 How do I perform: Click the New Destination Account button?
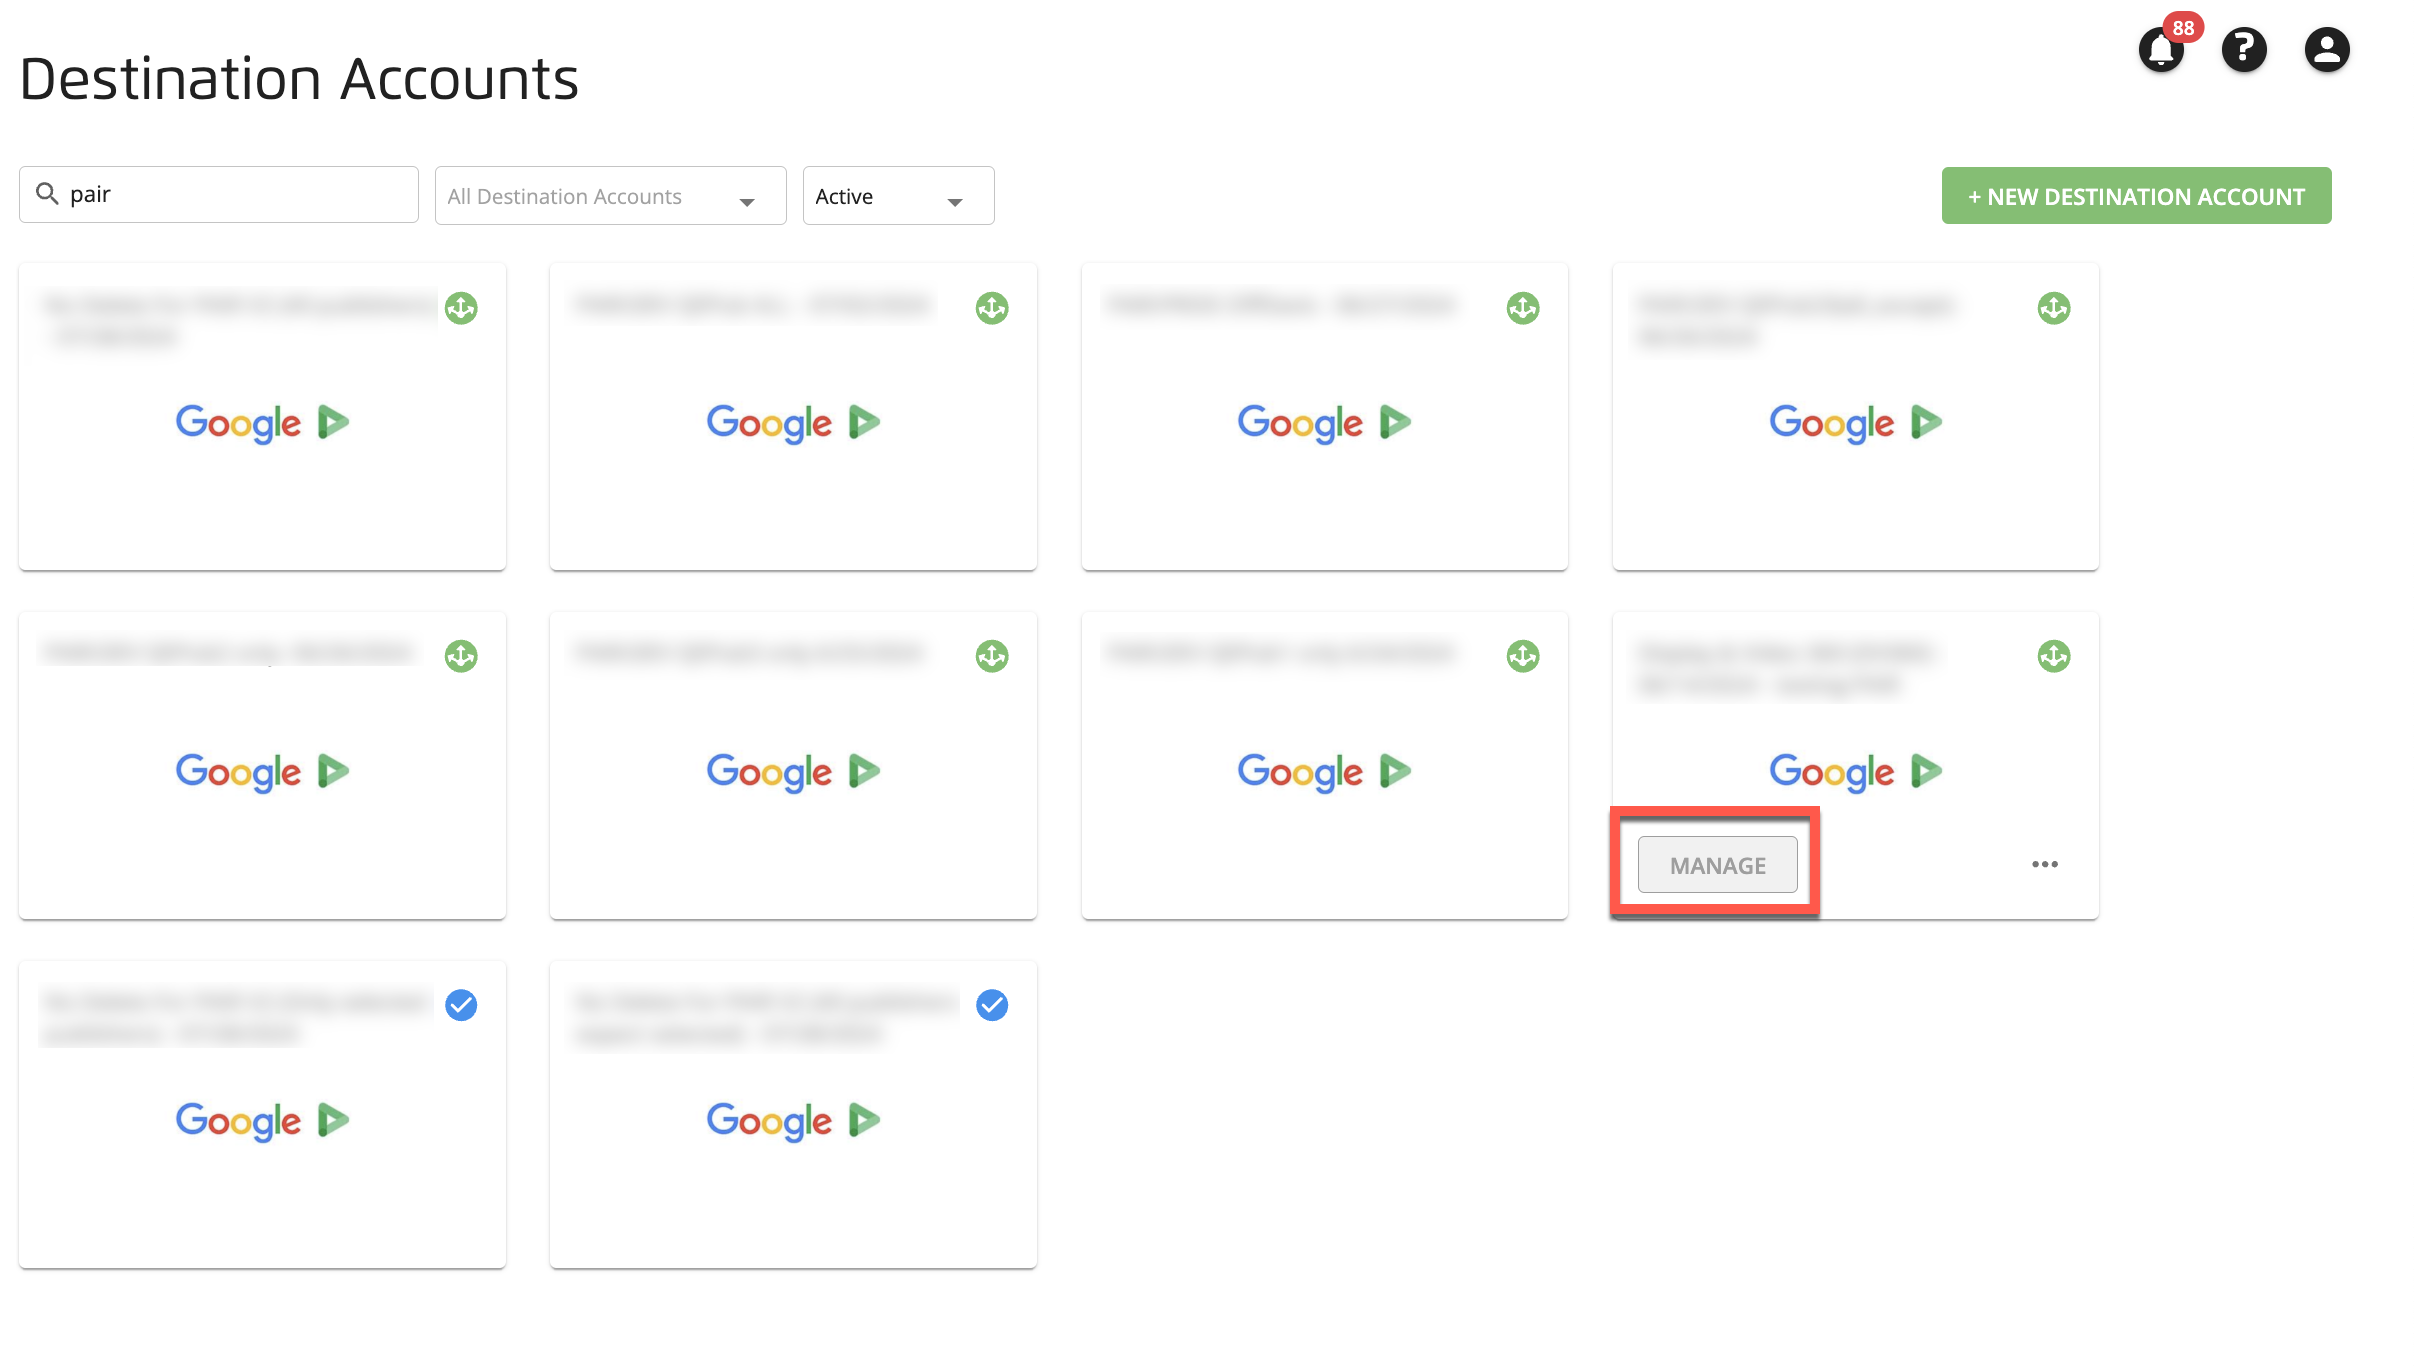click(2137, 194)
